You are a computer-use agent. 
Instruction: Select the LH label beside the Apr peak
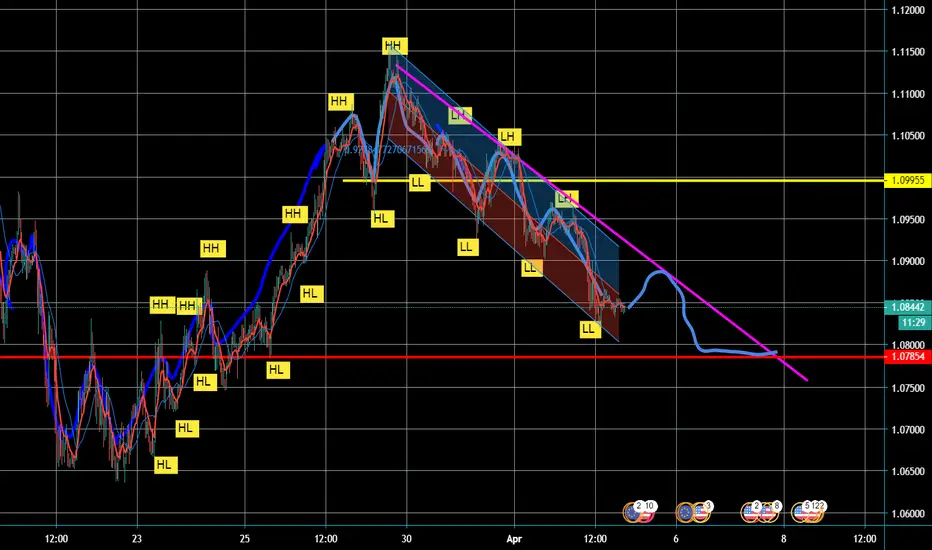509,137
